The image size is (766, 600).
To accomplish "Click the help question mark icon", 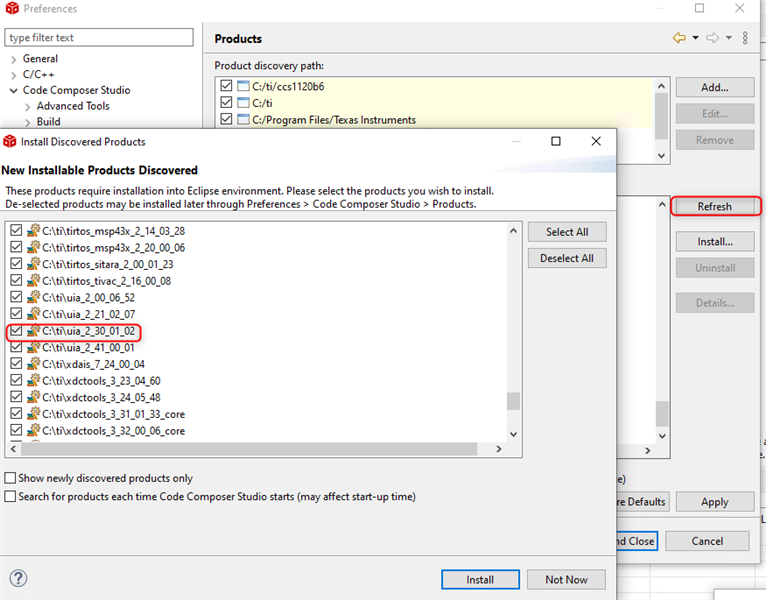I will 18,579.
